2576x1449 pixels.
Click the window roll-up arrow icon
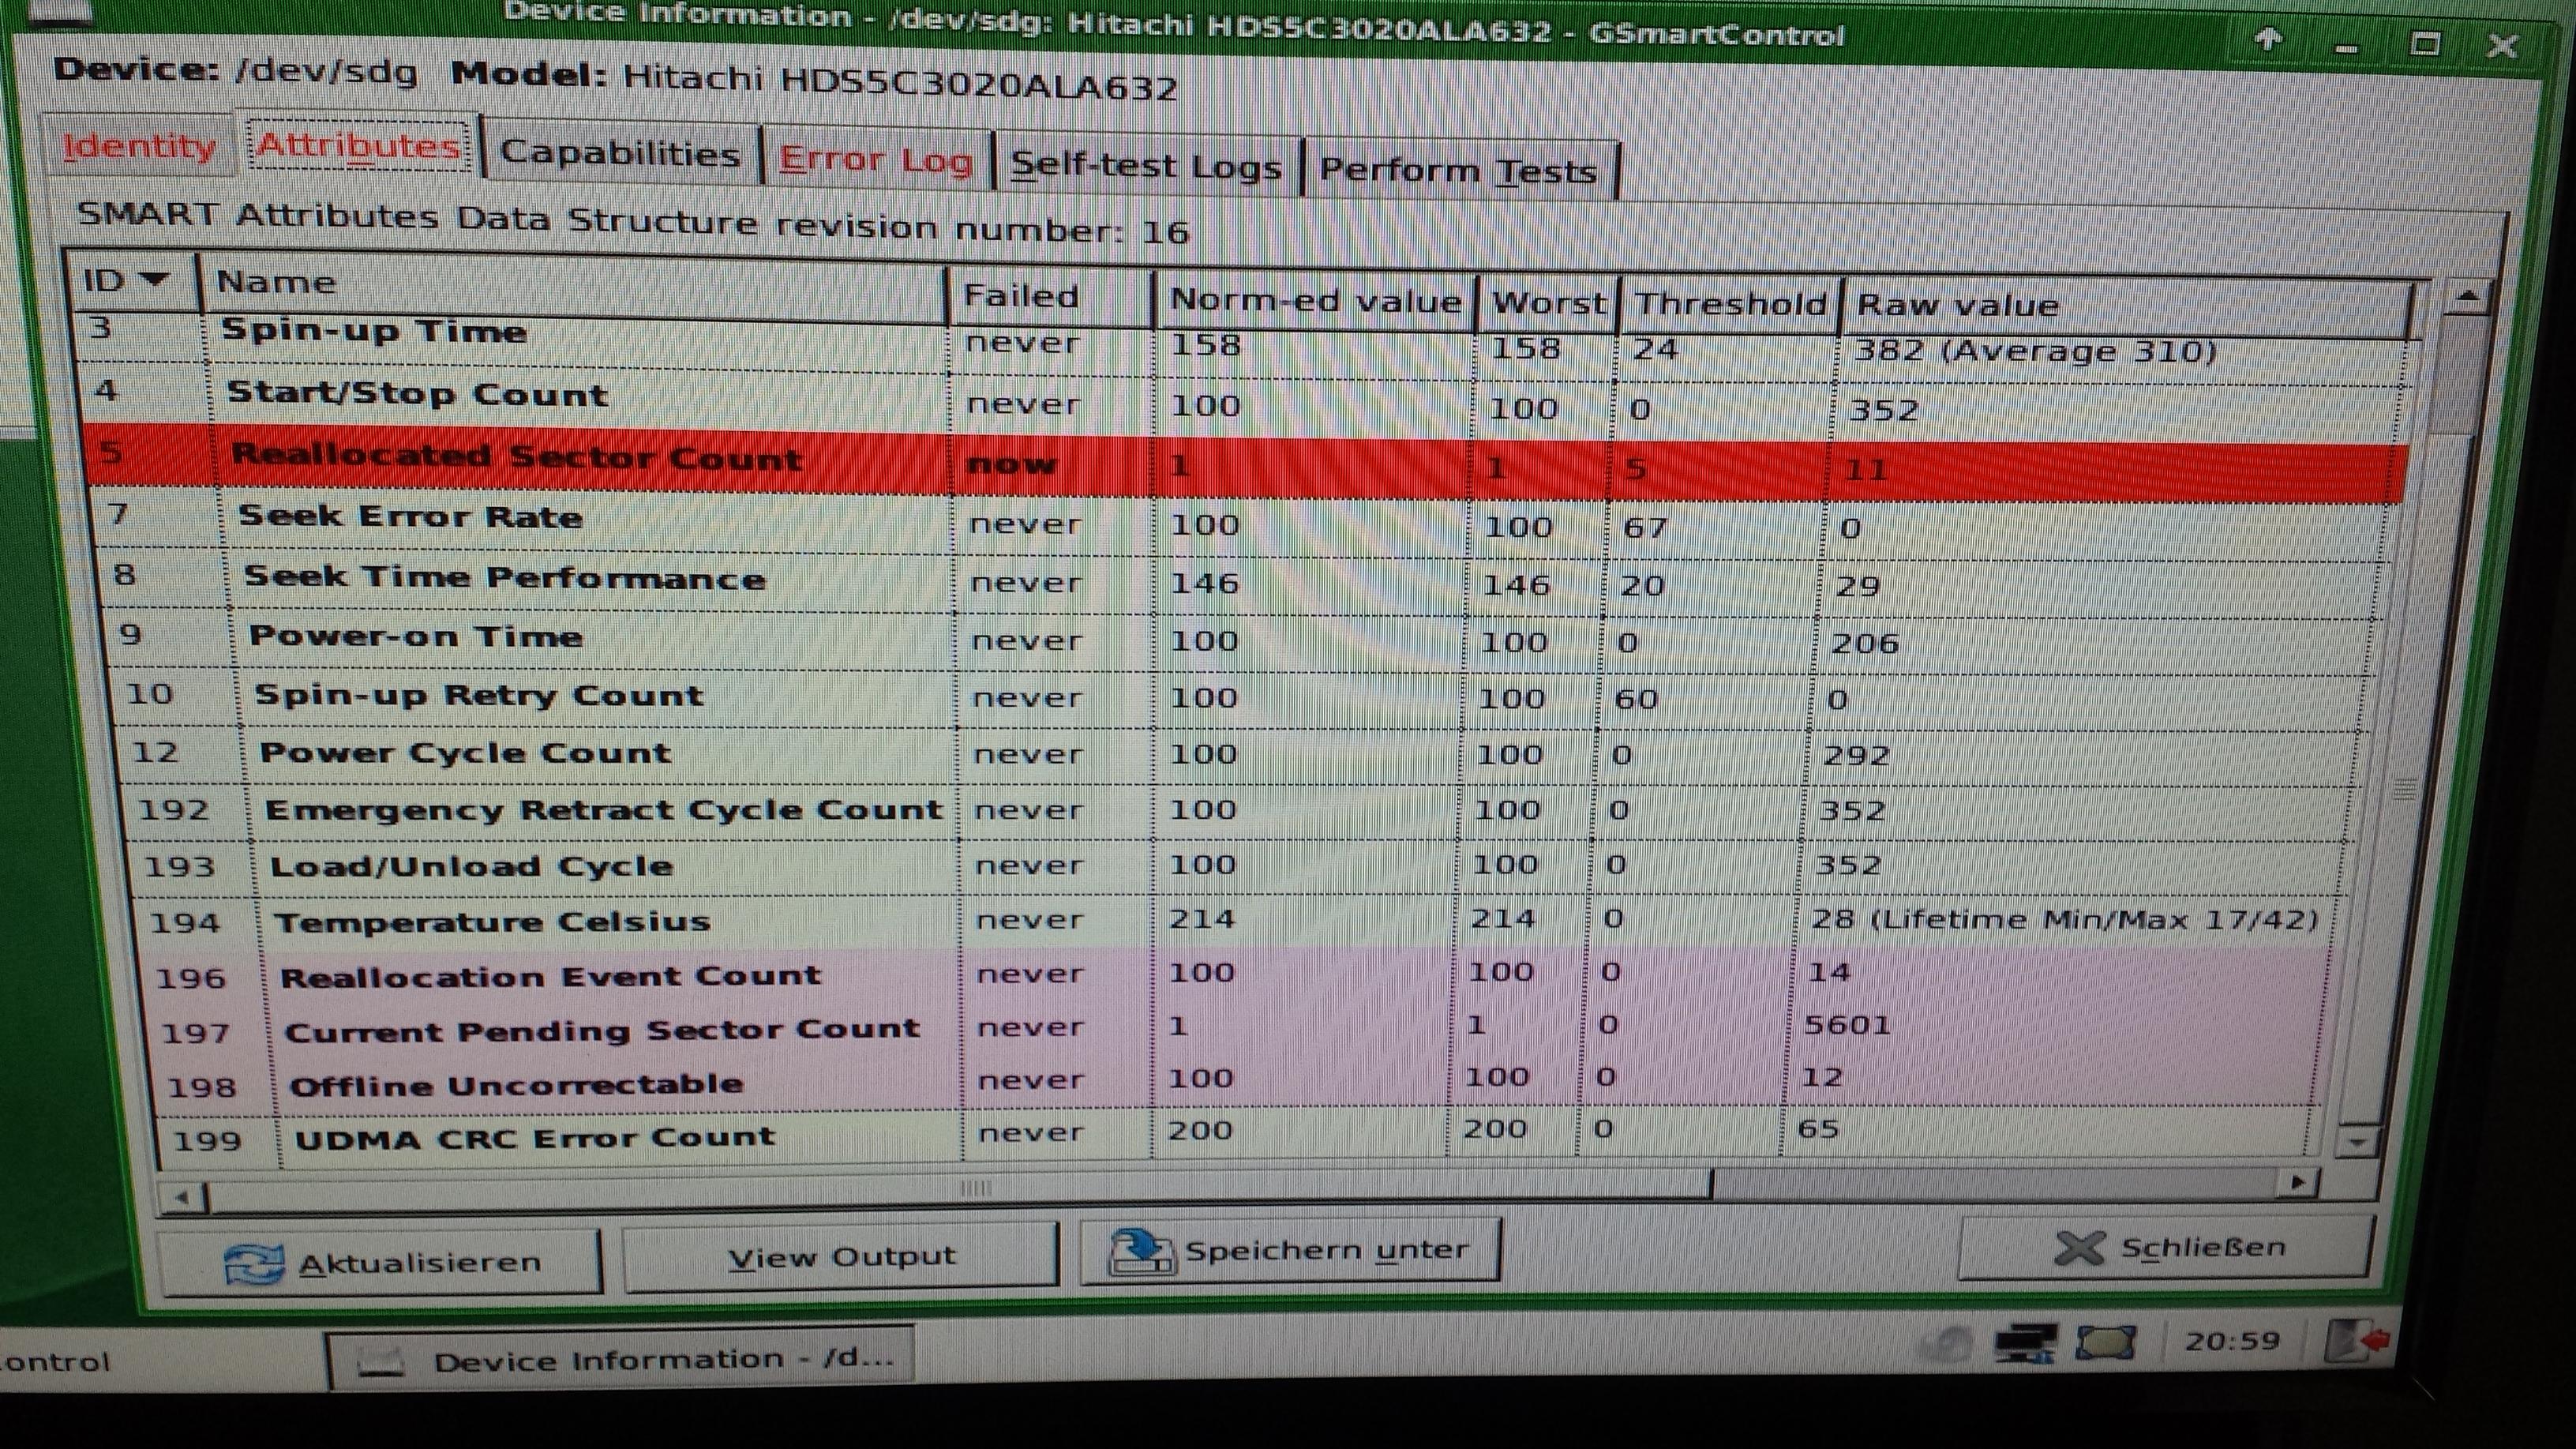point(2267,39)
